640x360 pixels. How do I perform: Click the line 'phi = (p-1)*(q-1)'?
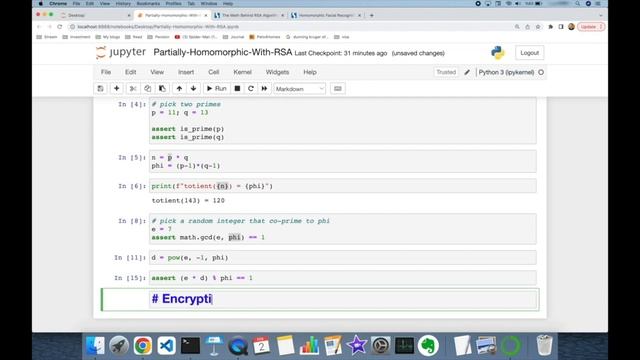pos(186,166)
